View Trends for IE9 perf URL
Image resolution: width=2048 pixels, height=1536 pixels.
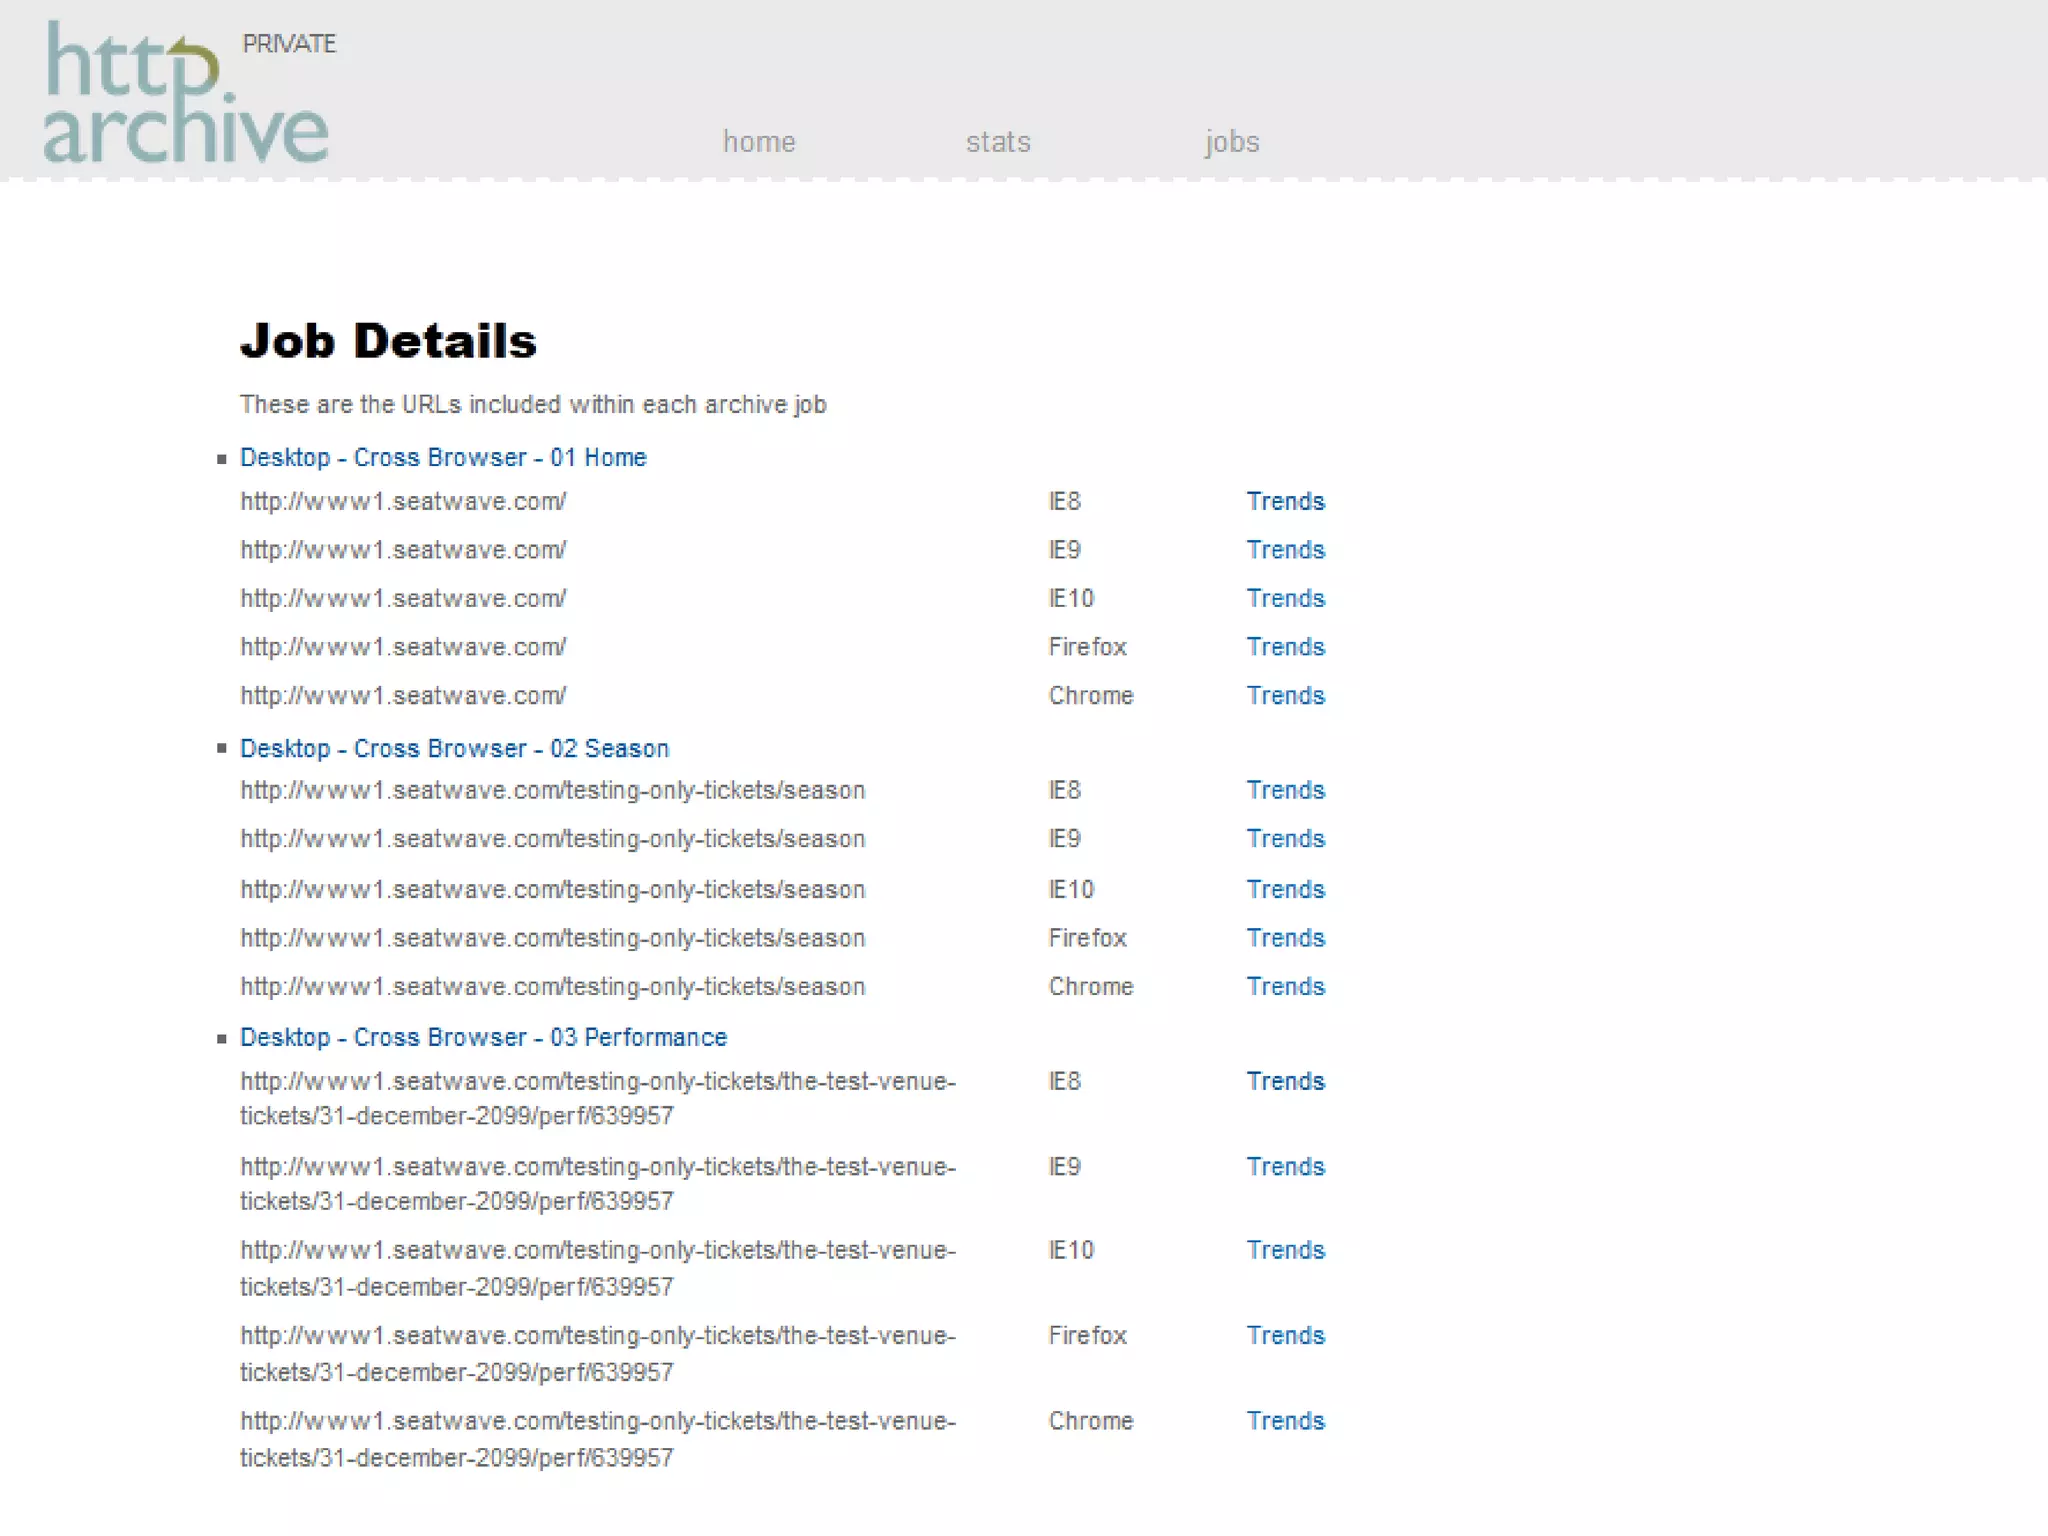pyautogui.click(x=1285, y=1167)
